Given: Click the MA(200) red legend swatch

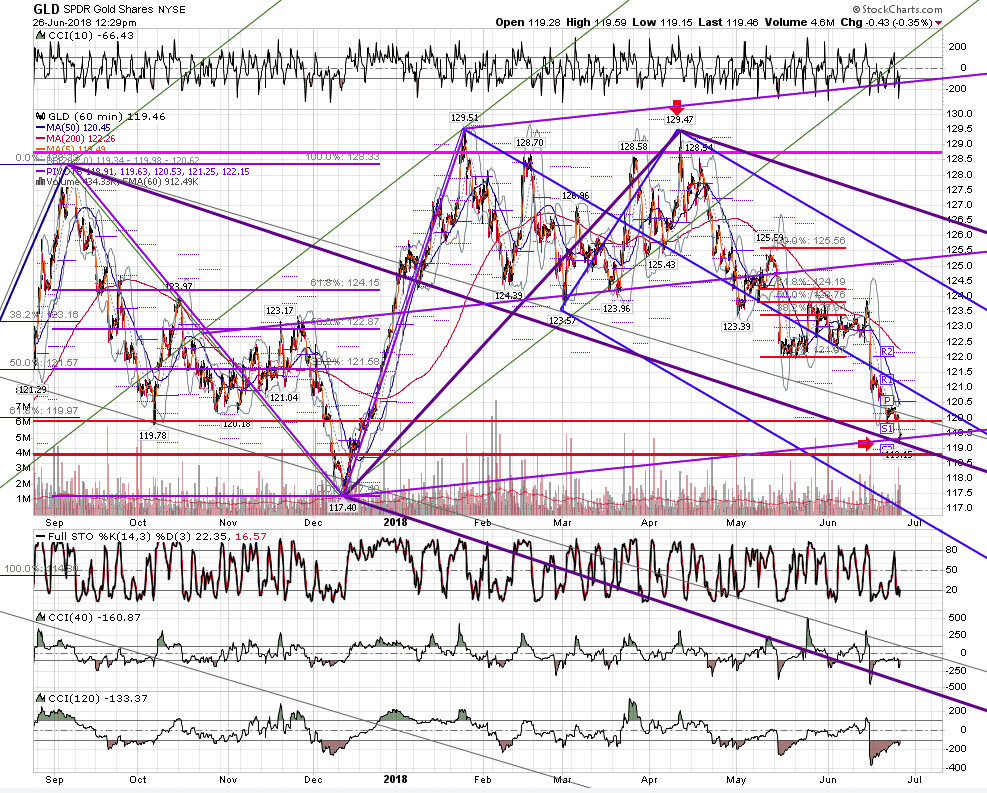Looking at the screenshot, I should tap(41, 138).
